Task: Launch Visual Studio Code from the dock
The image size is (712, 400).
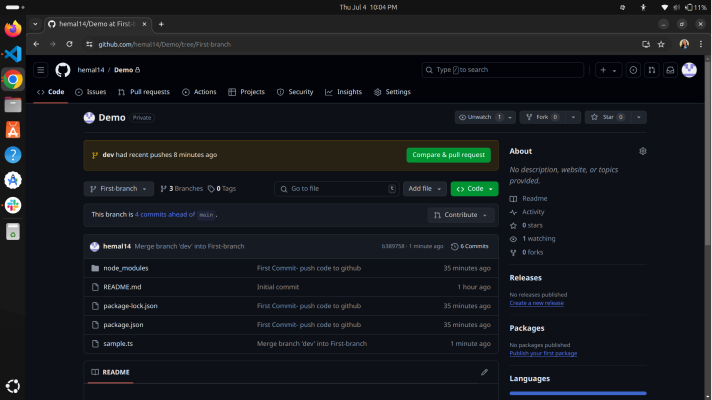Action: coord(13,54)
